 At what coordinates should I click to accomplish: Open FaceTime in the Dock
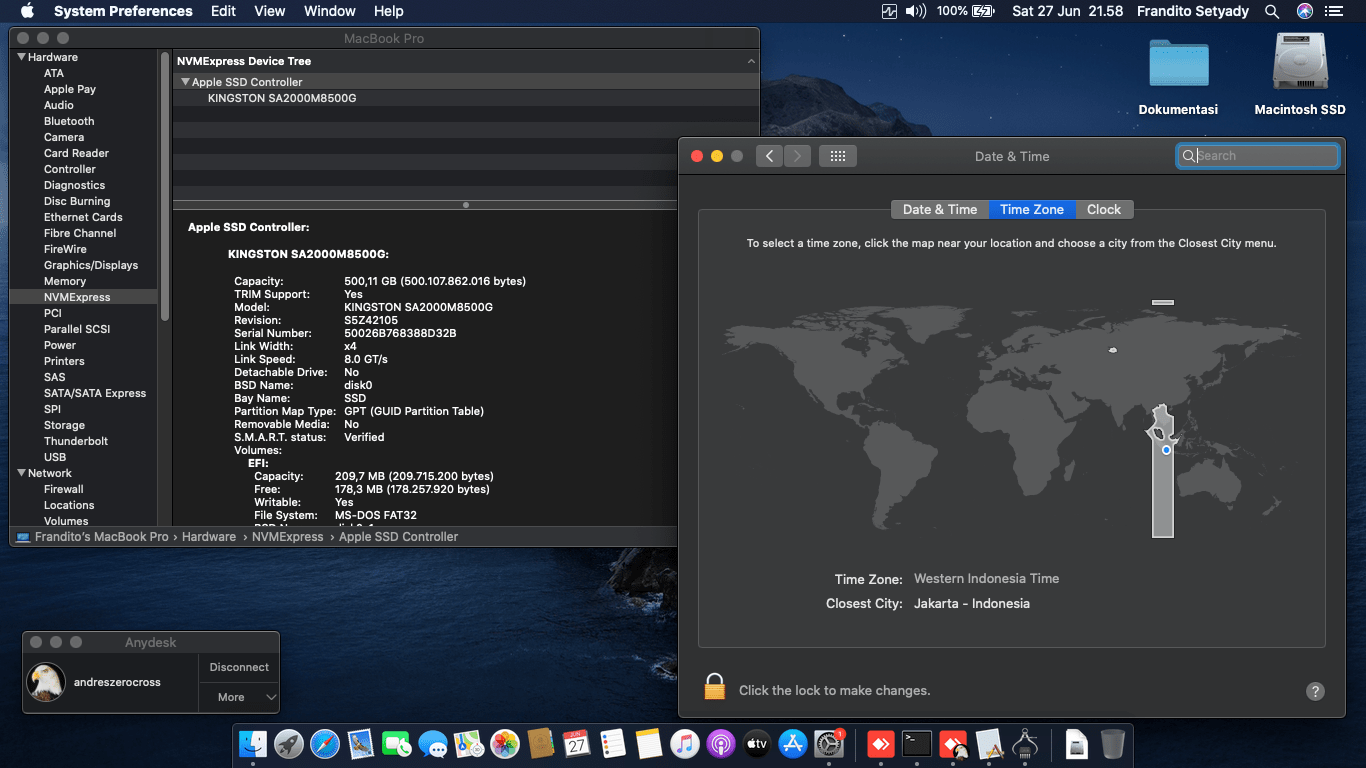[x=397, y=744]
